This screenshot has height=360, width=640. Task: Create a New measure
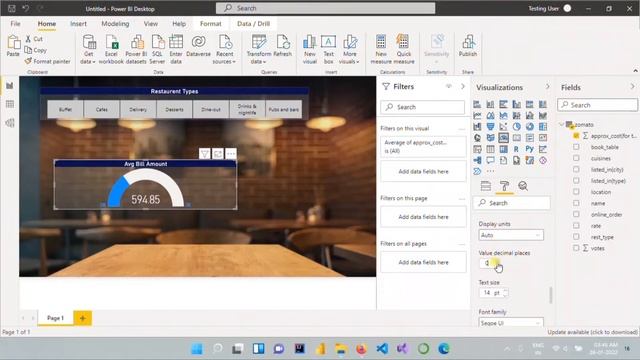tap(381, 49)
